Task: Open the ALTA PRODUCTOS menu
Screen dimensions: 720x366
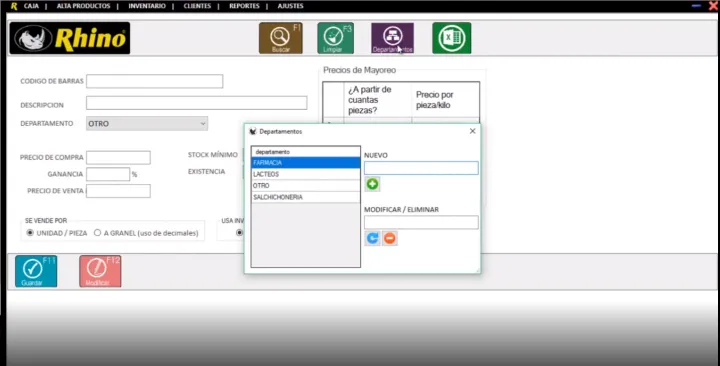Action: (84, 6)
